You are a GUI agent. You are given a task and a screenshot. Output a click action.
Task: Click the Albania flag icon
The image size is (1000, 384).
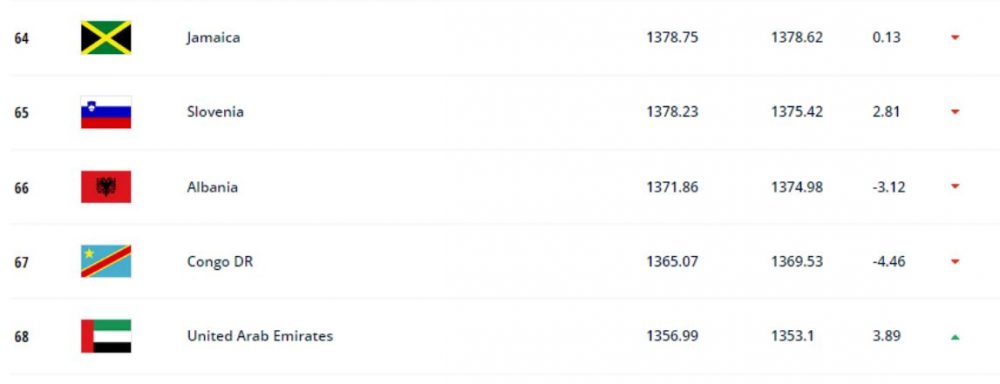click(x=106, y=187)
